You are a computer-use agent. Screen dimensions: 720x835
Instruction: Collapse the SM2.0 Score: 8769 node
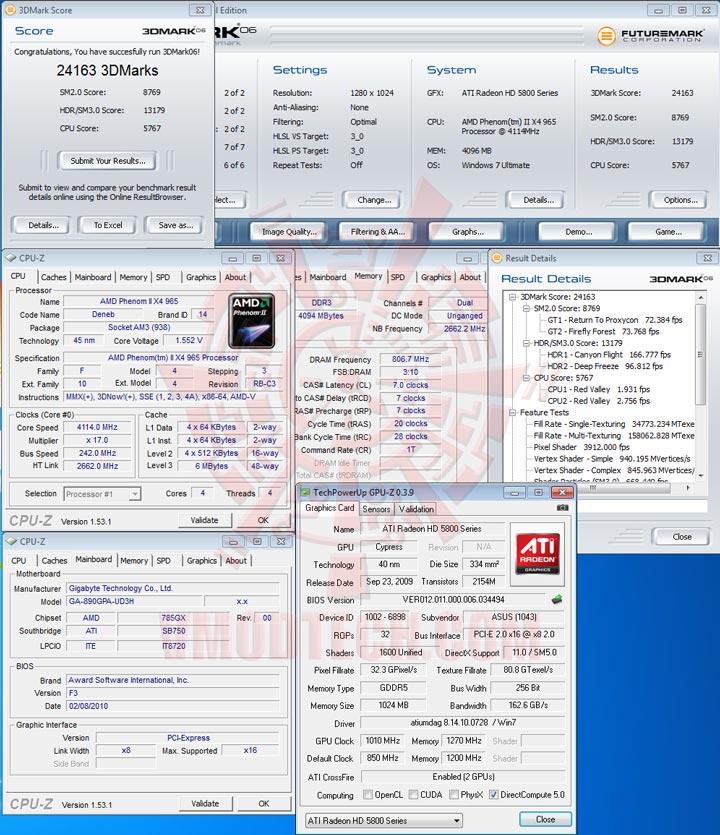(x=526, y=308)
